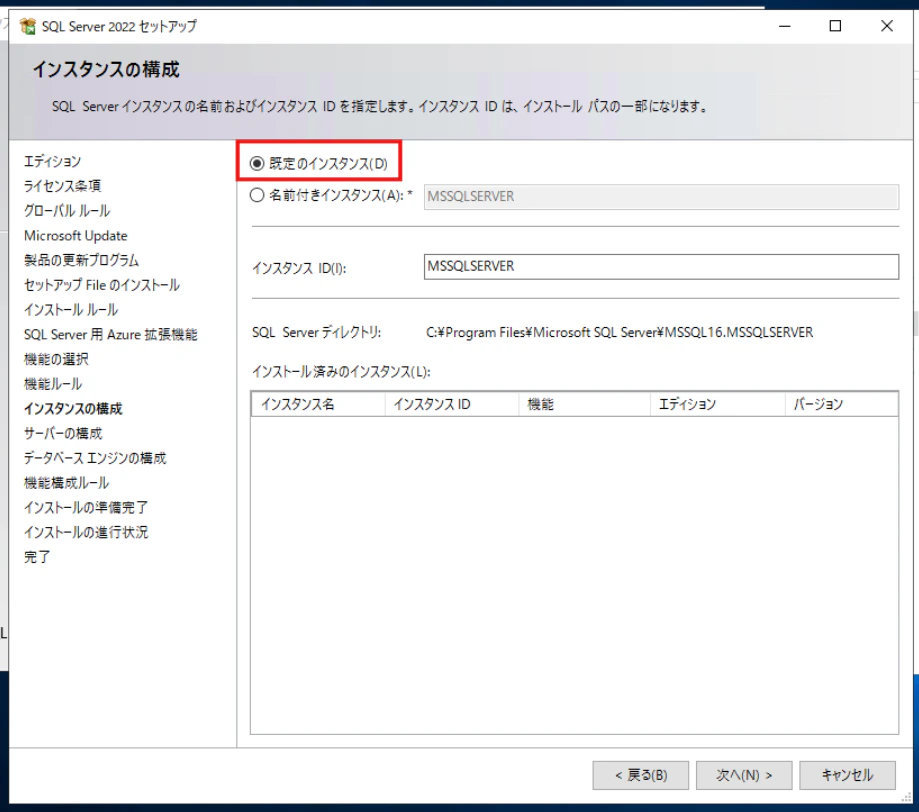Select the 製品の更新プログラム step
This screenshot has width=919, height=812.
81,260
